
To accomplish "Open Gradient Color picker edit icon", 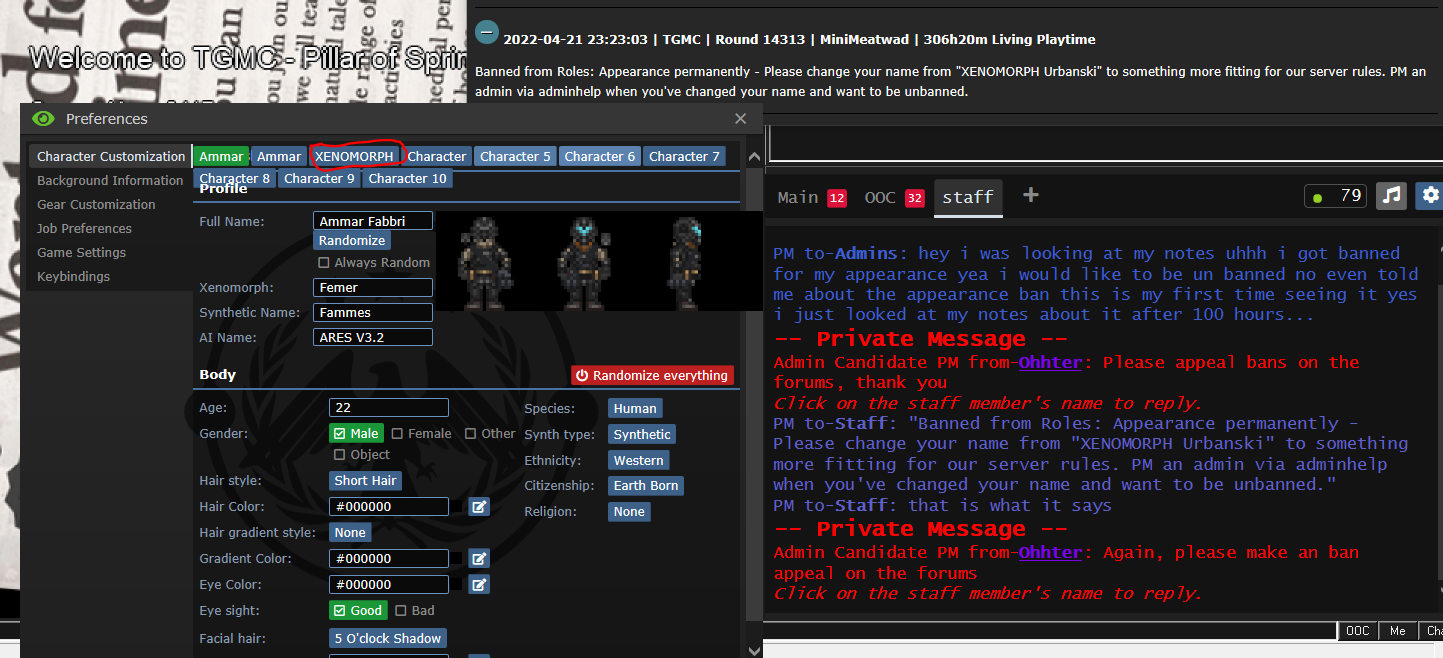I will click(x=480, y=559).
